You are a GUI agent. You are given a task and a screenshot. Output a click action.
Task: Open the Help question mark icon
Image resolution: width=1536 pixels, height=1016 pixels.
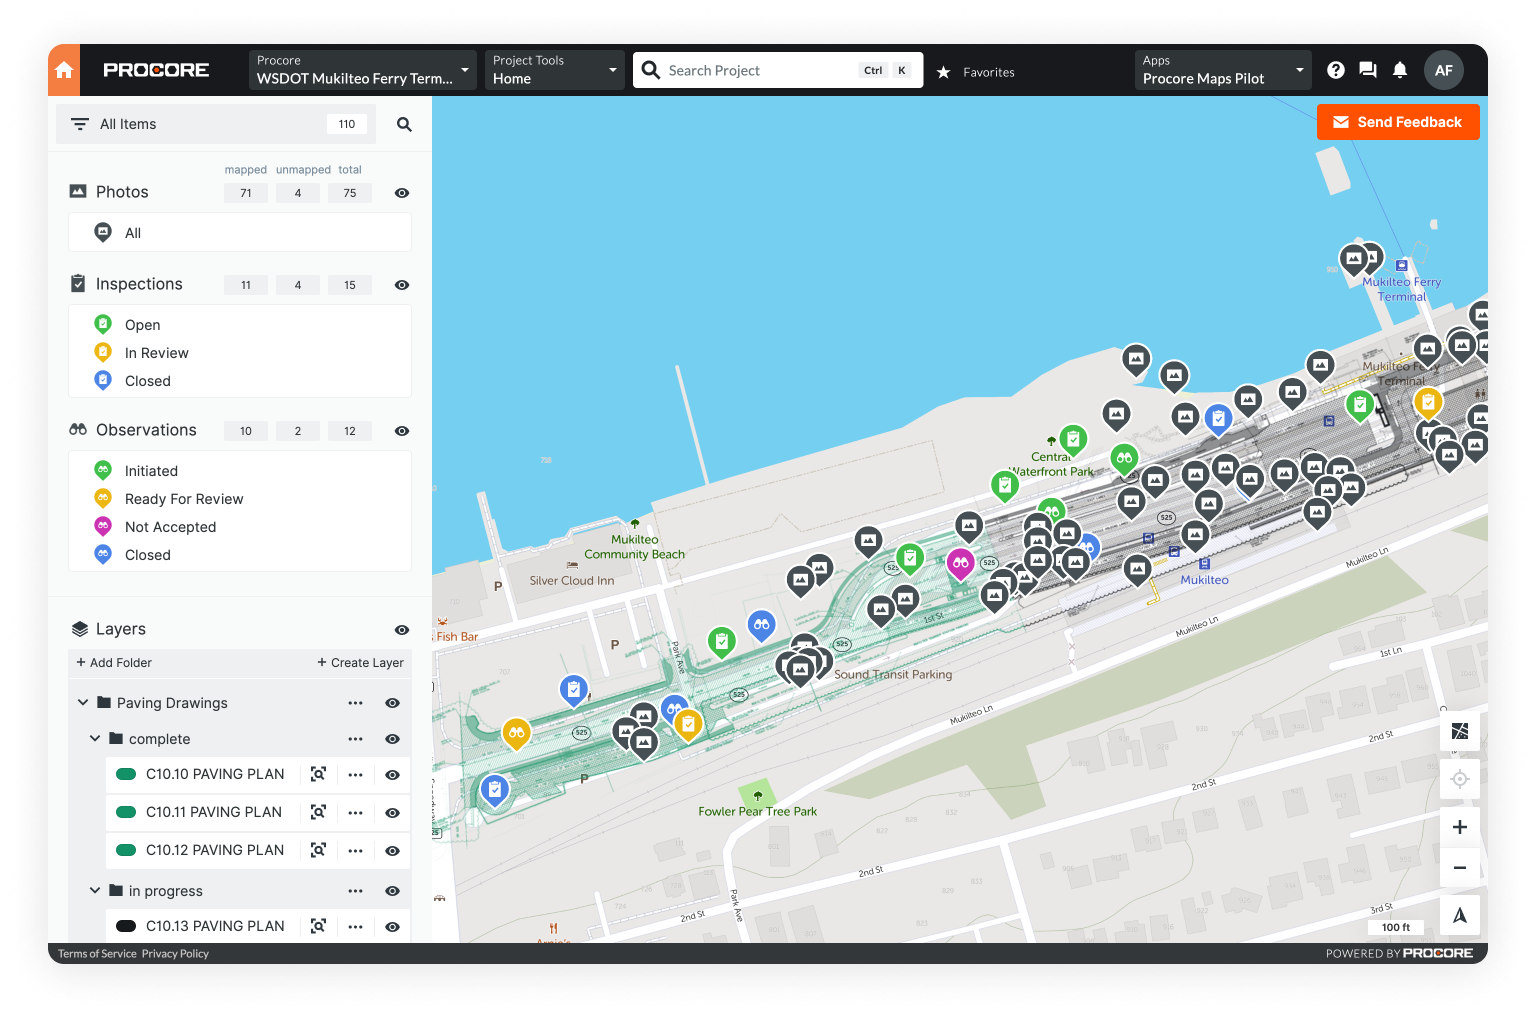[x=1336, y=70]
